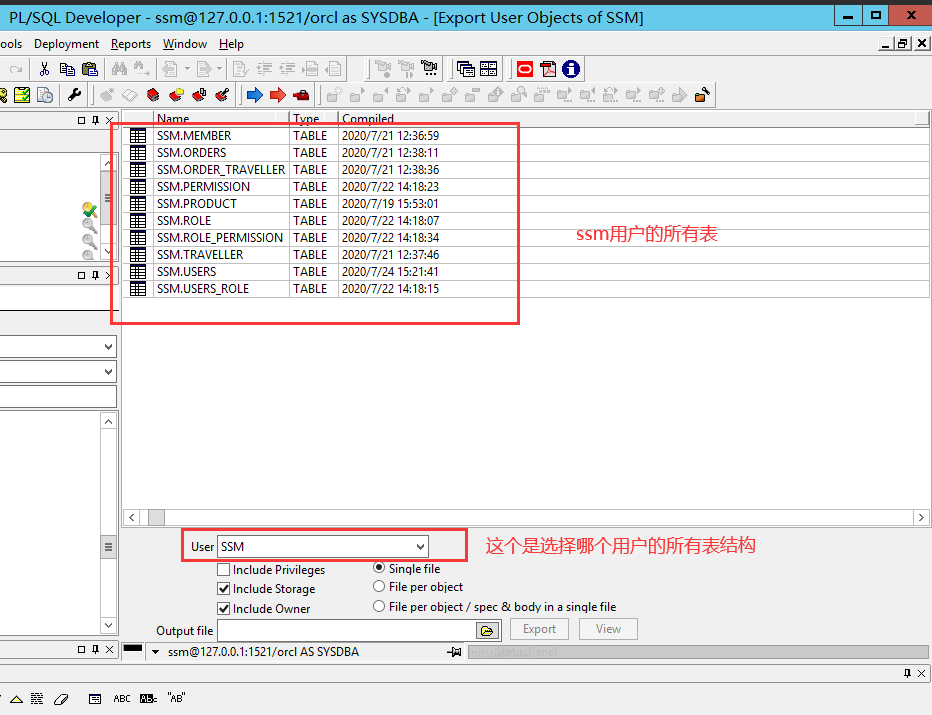Open the Deployment menu
Viewport: 932px width, 715px height.
click(x=67, y=44)
